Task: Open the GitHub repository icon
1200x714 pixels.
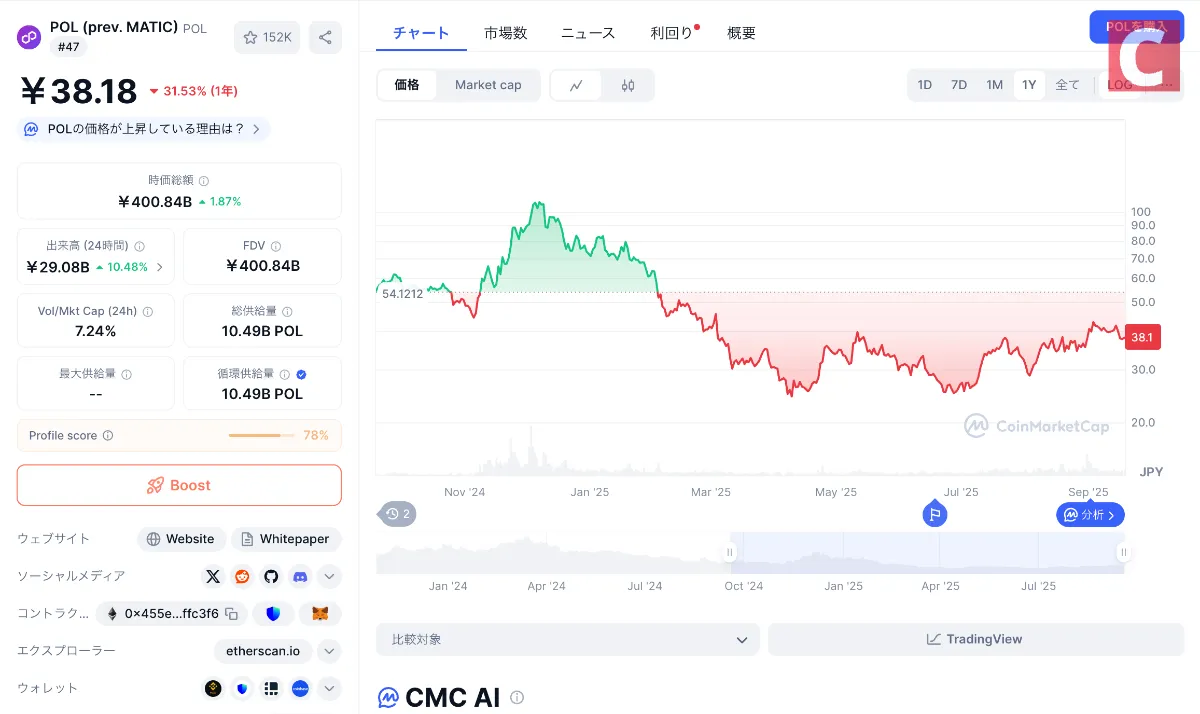Action: click(x=270, y=576)
